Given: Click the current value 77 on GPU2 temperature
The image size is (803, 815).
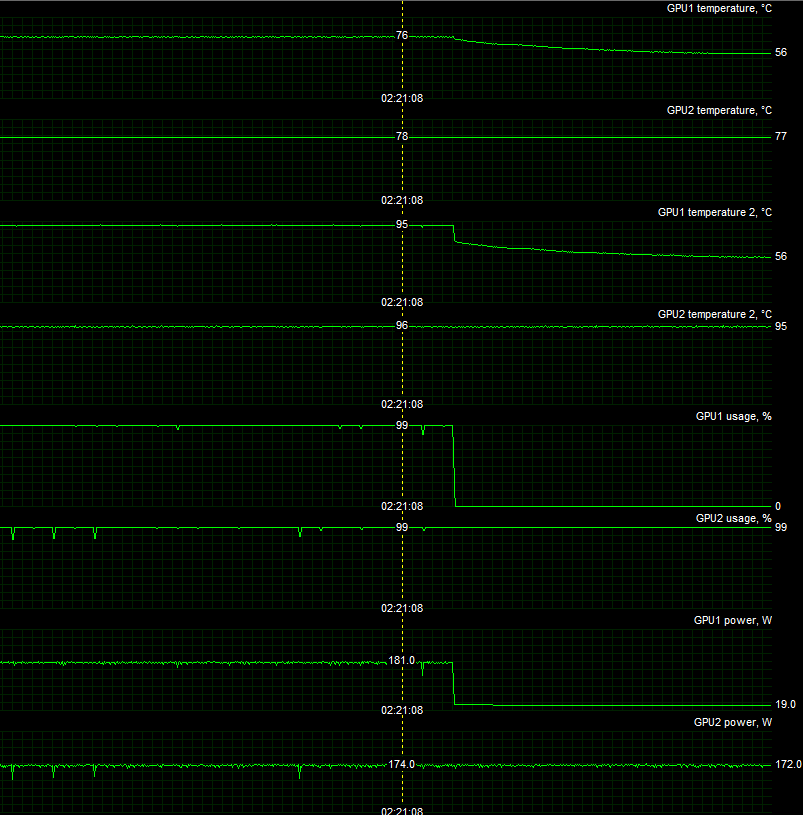Looking at the screenshot, I should click(781, 137).
